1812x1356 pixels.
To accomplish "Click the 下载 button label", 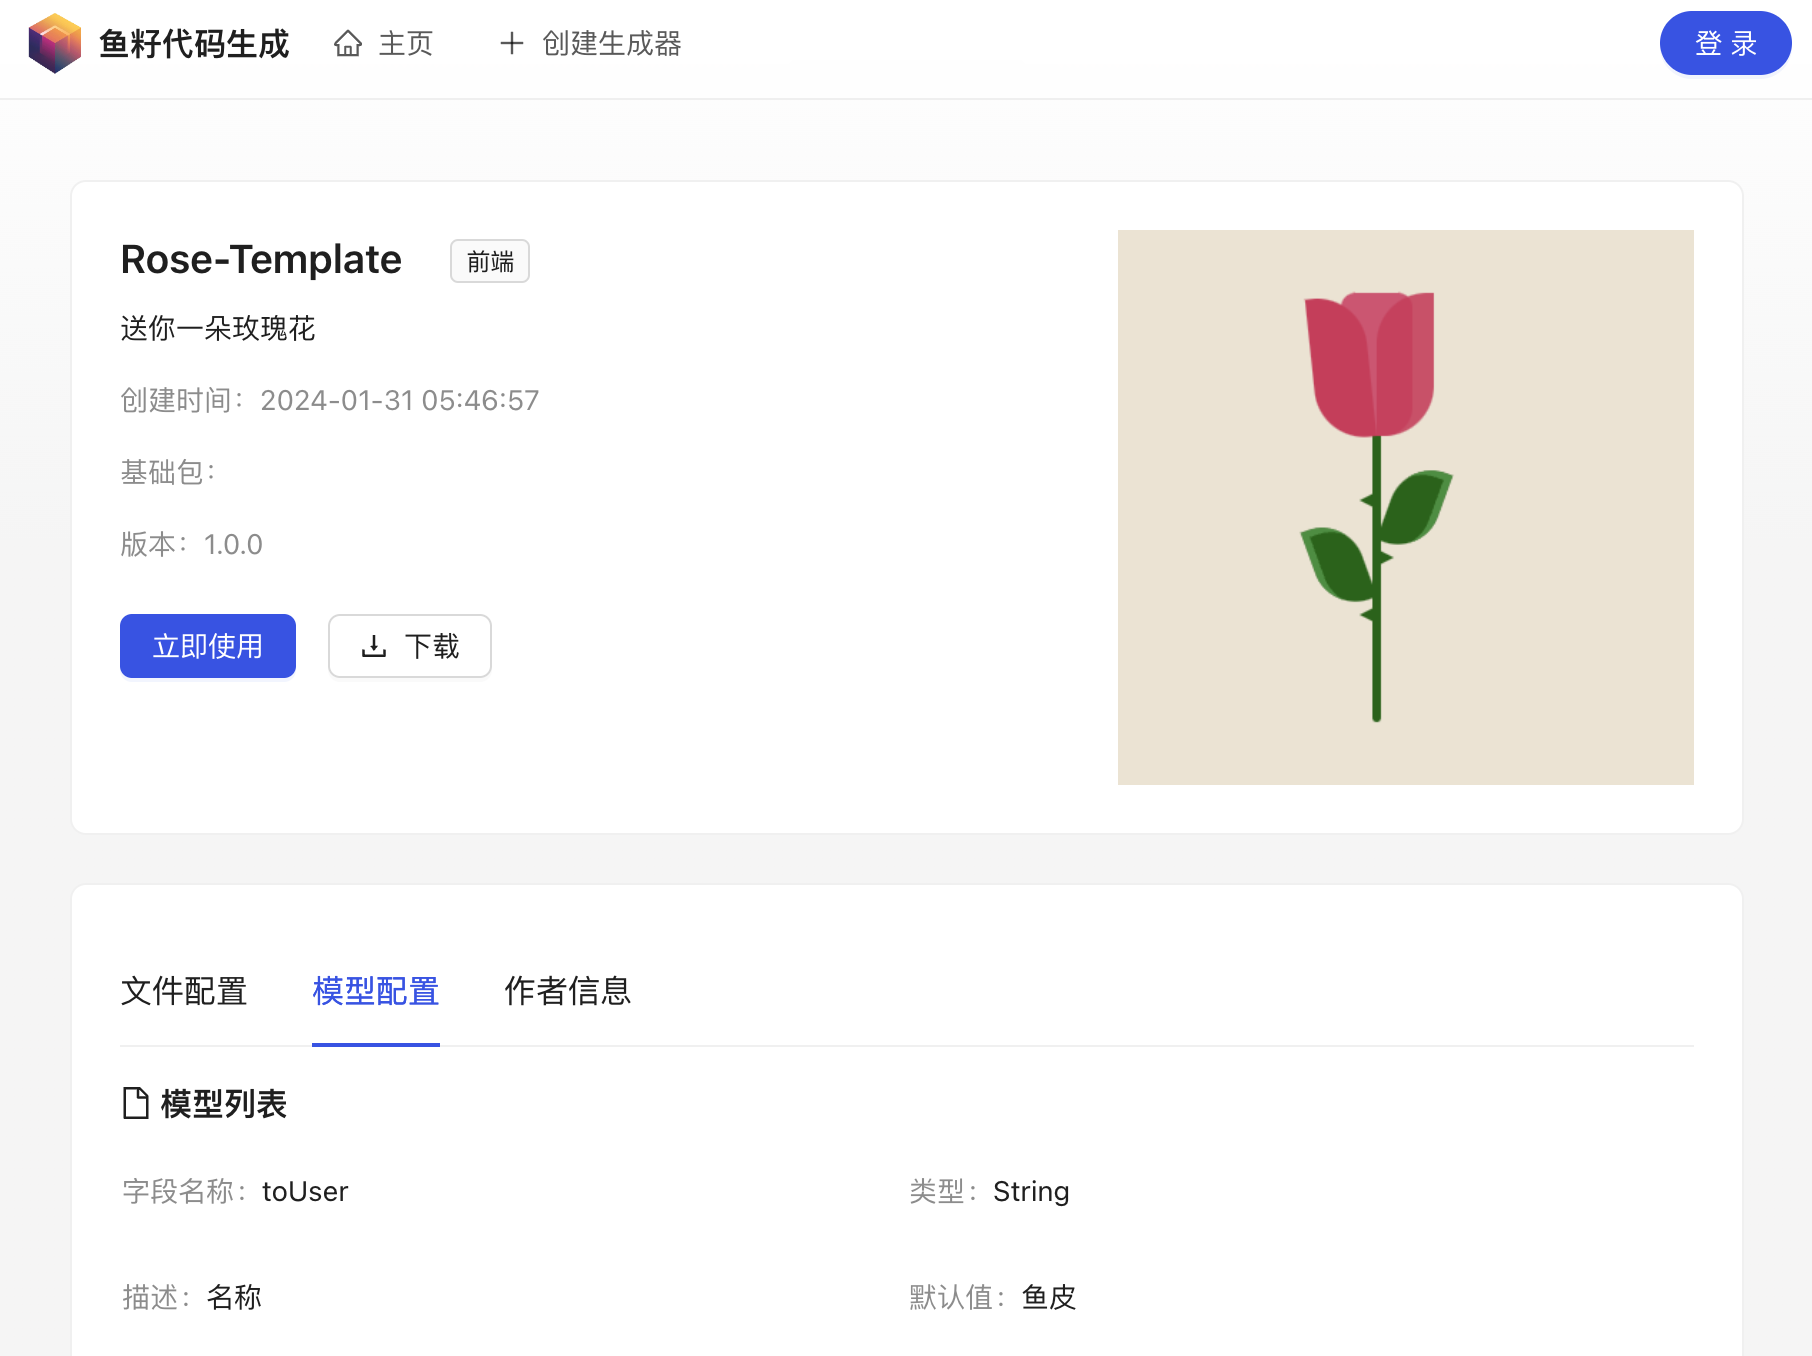I will (x=432, y=646).
